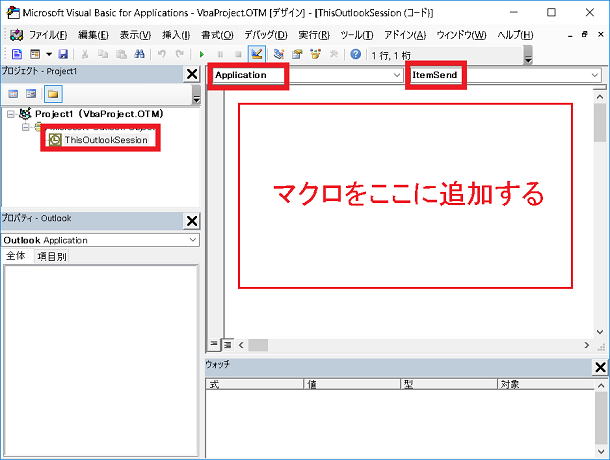Open toolbar options overflow arrow

pos(528,55)
